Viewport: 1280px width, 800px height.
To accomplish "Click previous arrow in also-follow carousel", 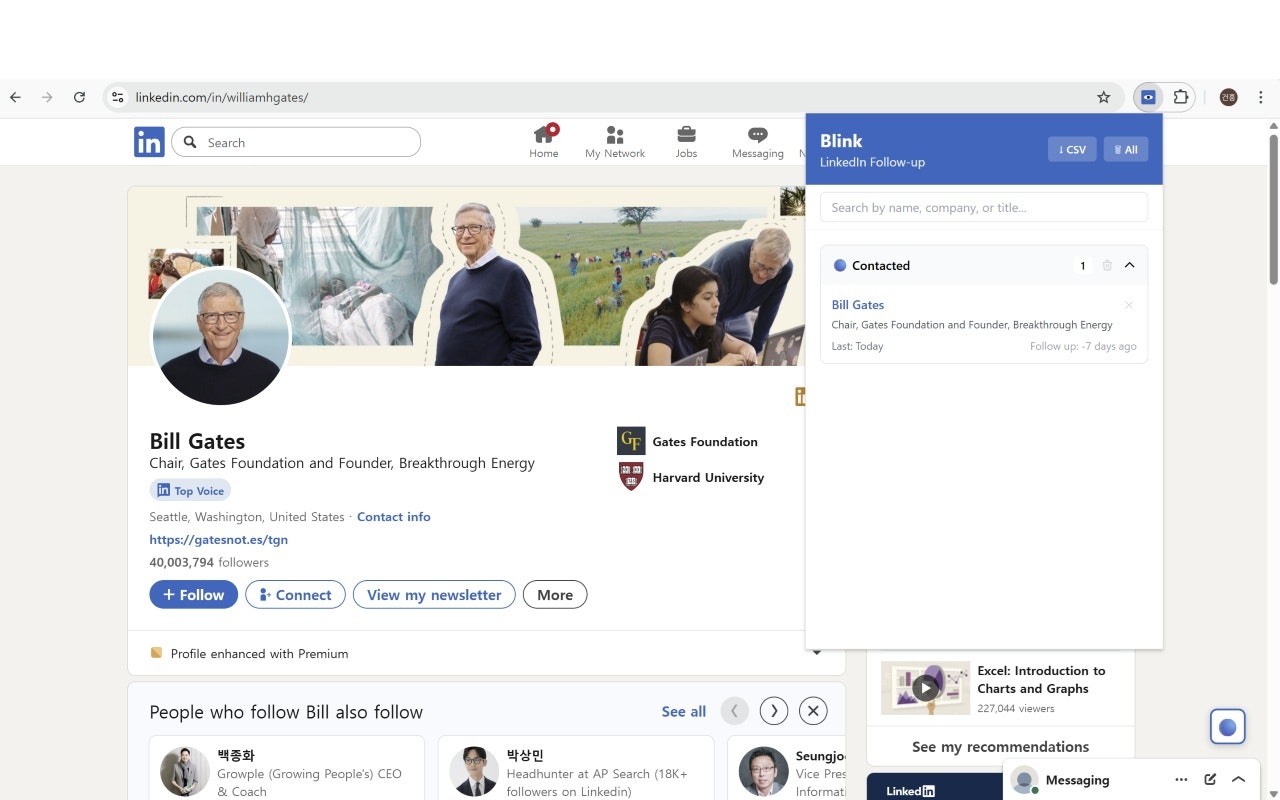I will pos(734,711).
